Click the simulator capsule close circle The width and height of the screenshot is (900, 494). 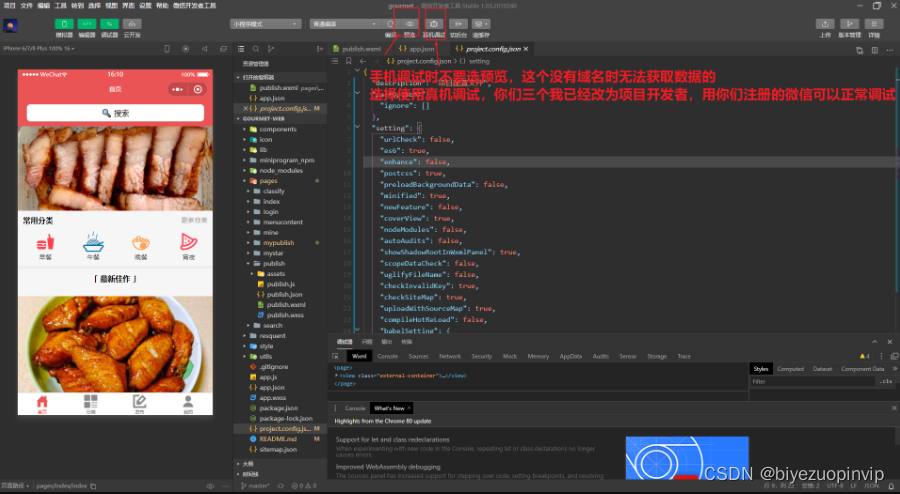[198, 90]
